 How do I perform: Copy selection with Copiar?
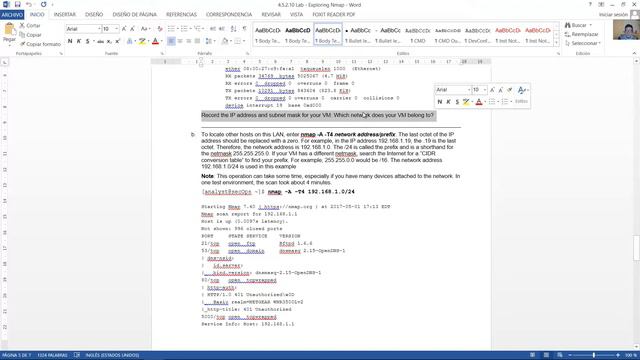31,35
